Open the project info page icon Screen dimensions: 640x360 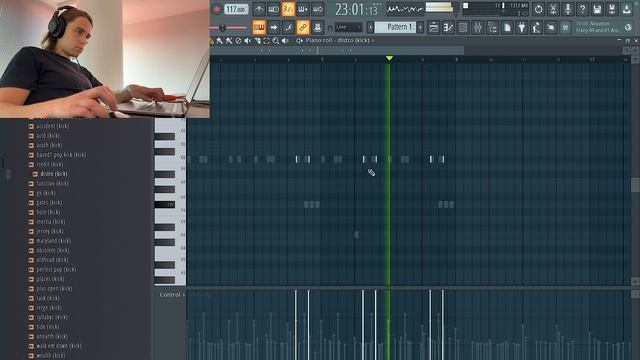[507, 27]
